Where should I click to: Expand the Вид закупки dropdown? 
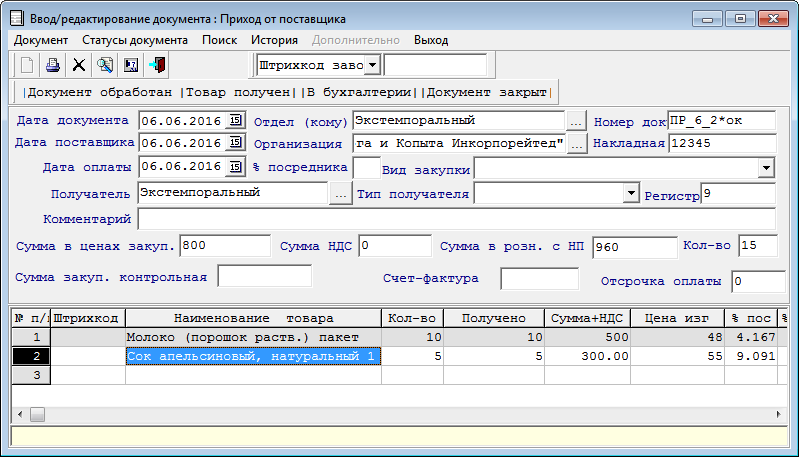(x=766, y=168)
